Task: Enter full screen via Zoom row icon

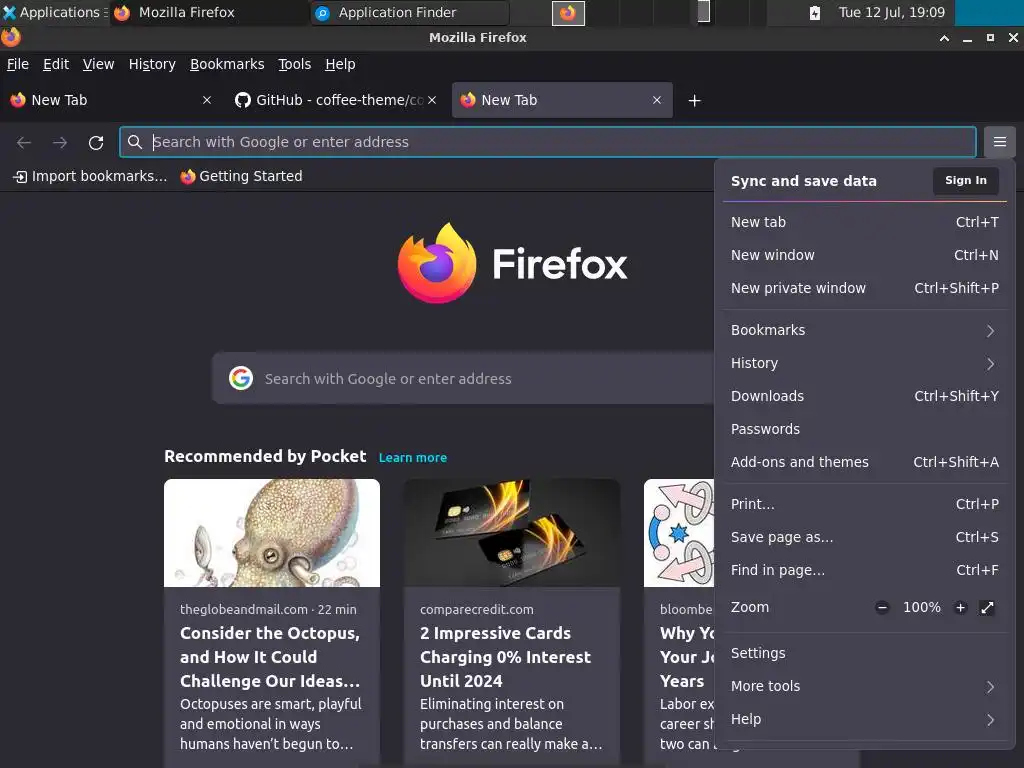Action: (x=987, y=607)
